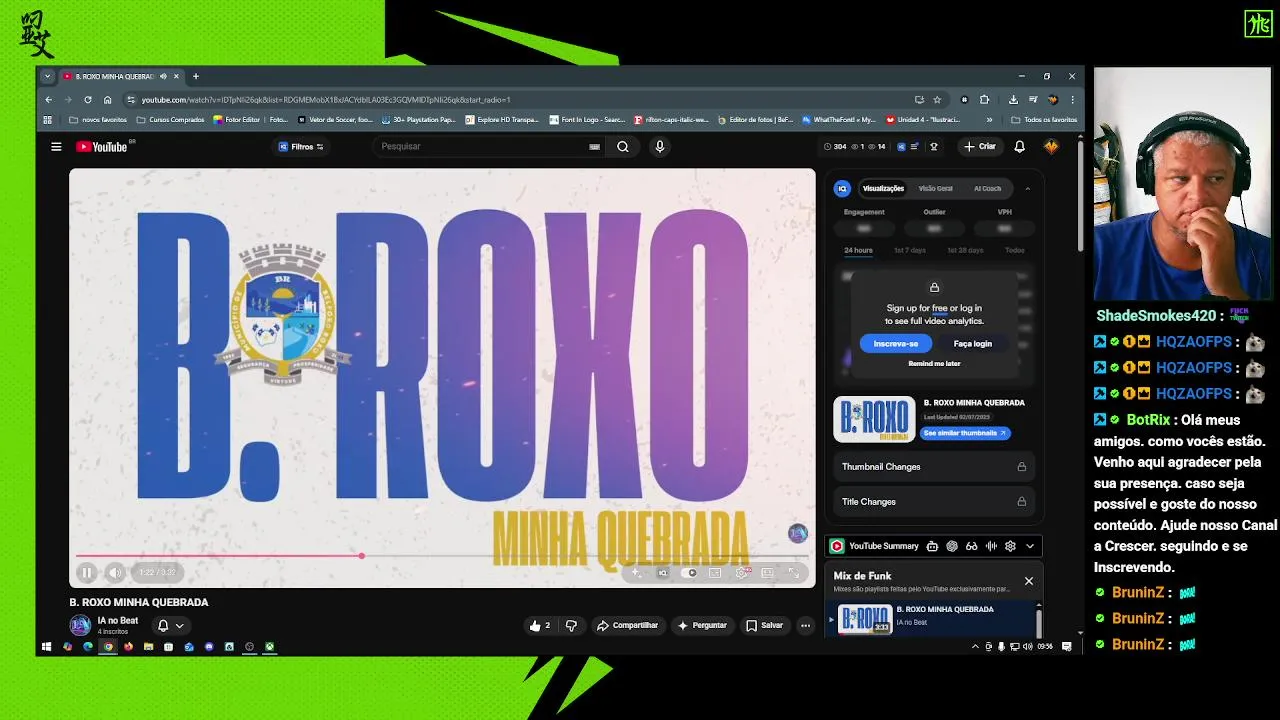Open the YouTube hamburger guide menu
The width and height of the screenshot is (1280, 720).
(x=56, y=146)
